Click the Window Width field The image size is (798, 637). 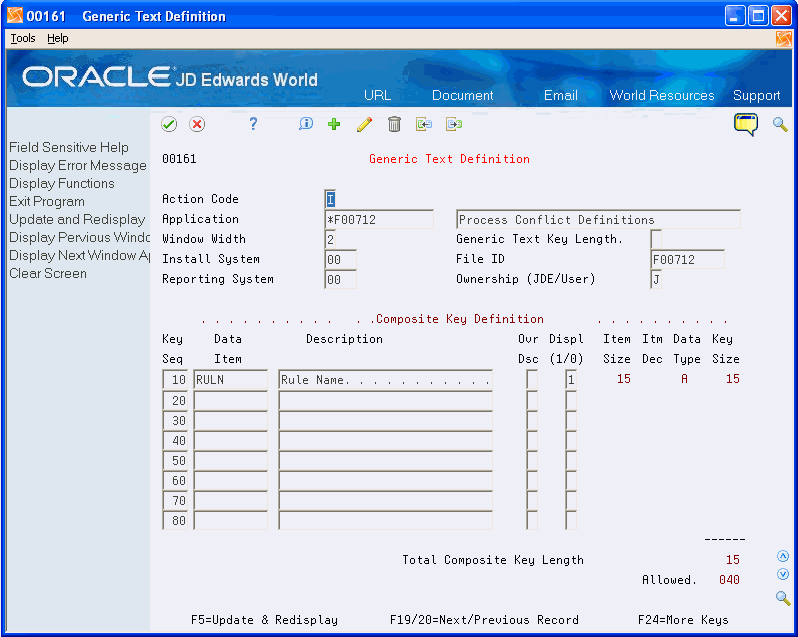point(330,239)
